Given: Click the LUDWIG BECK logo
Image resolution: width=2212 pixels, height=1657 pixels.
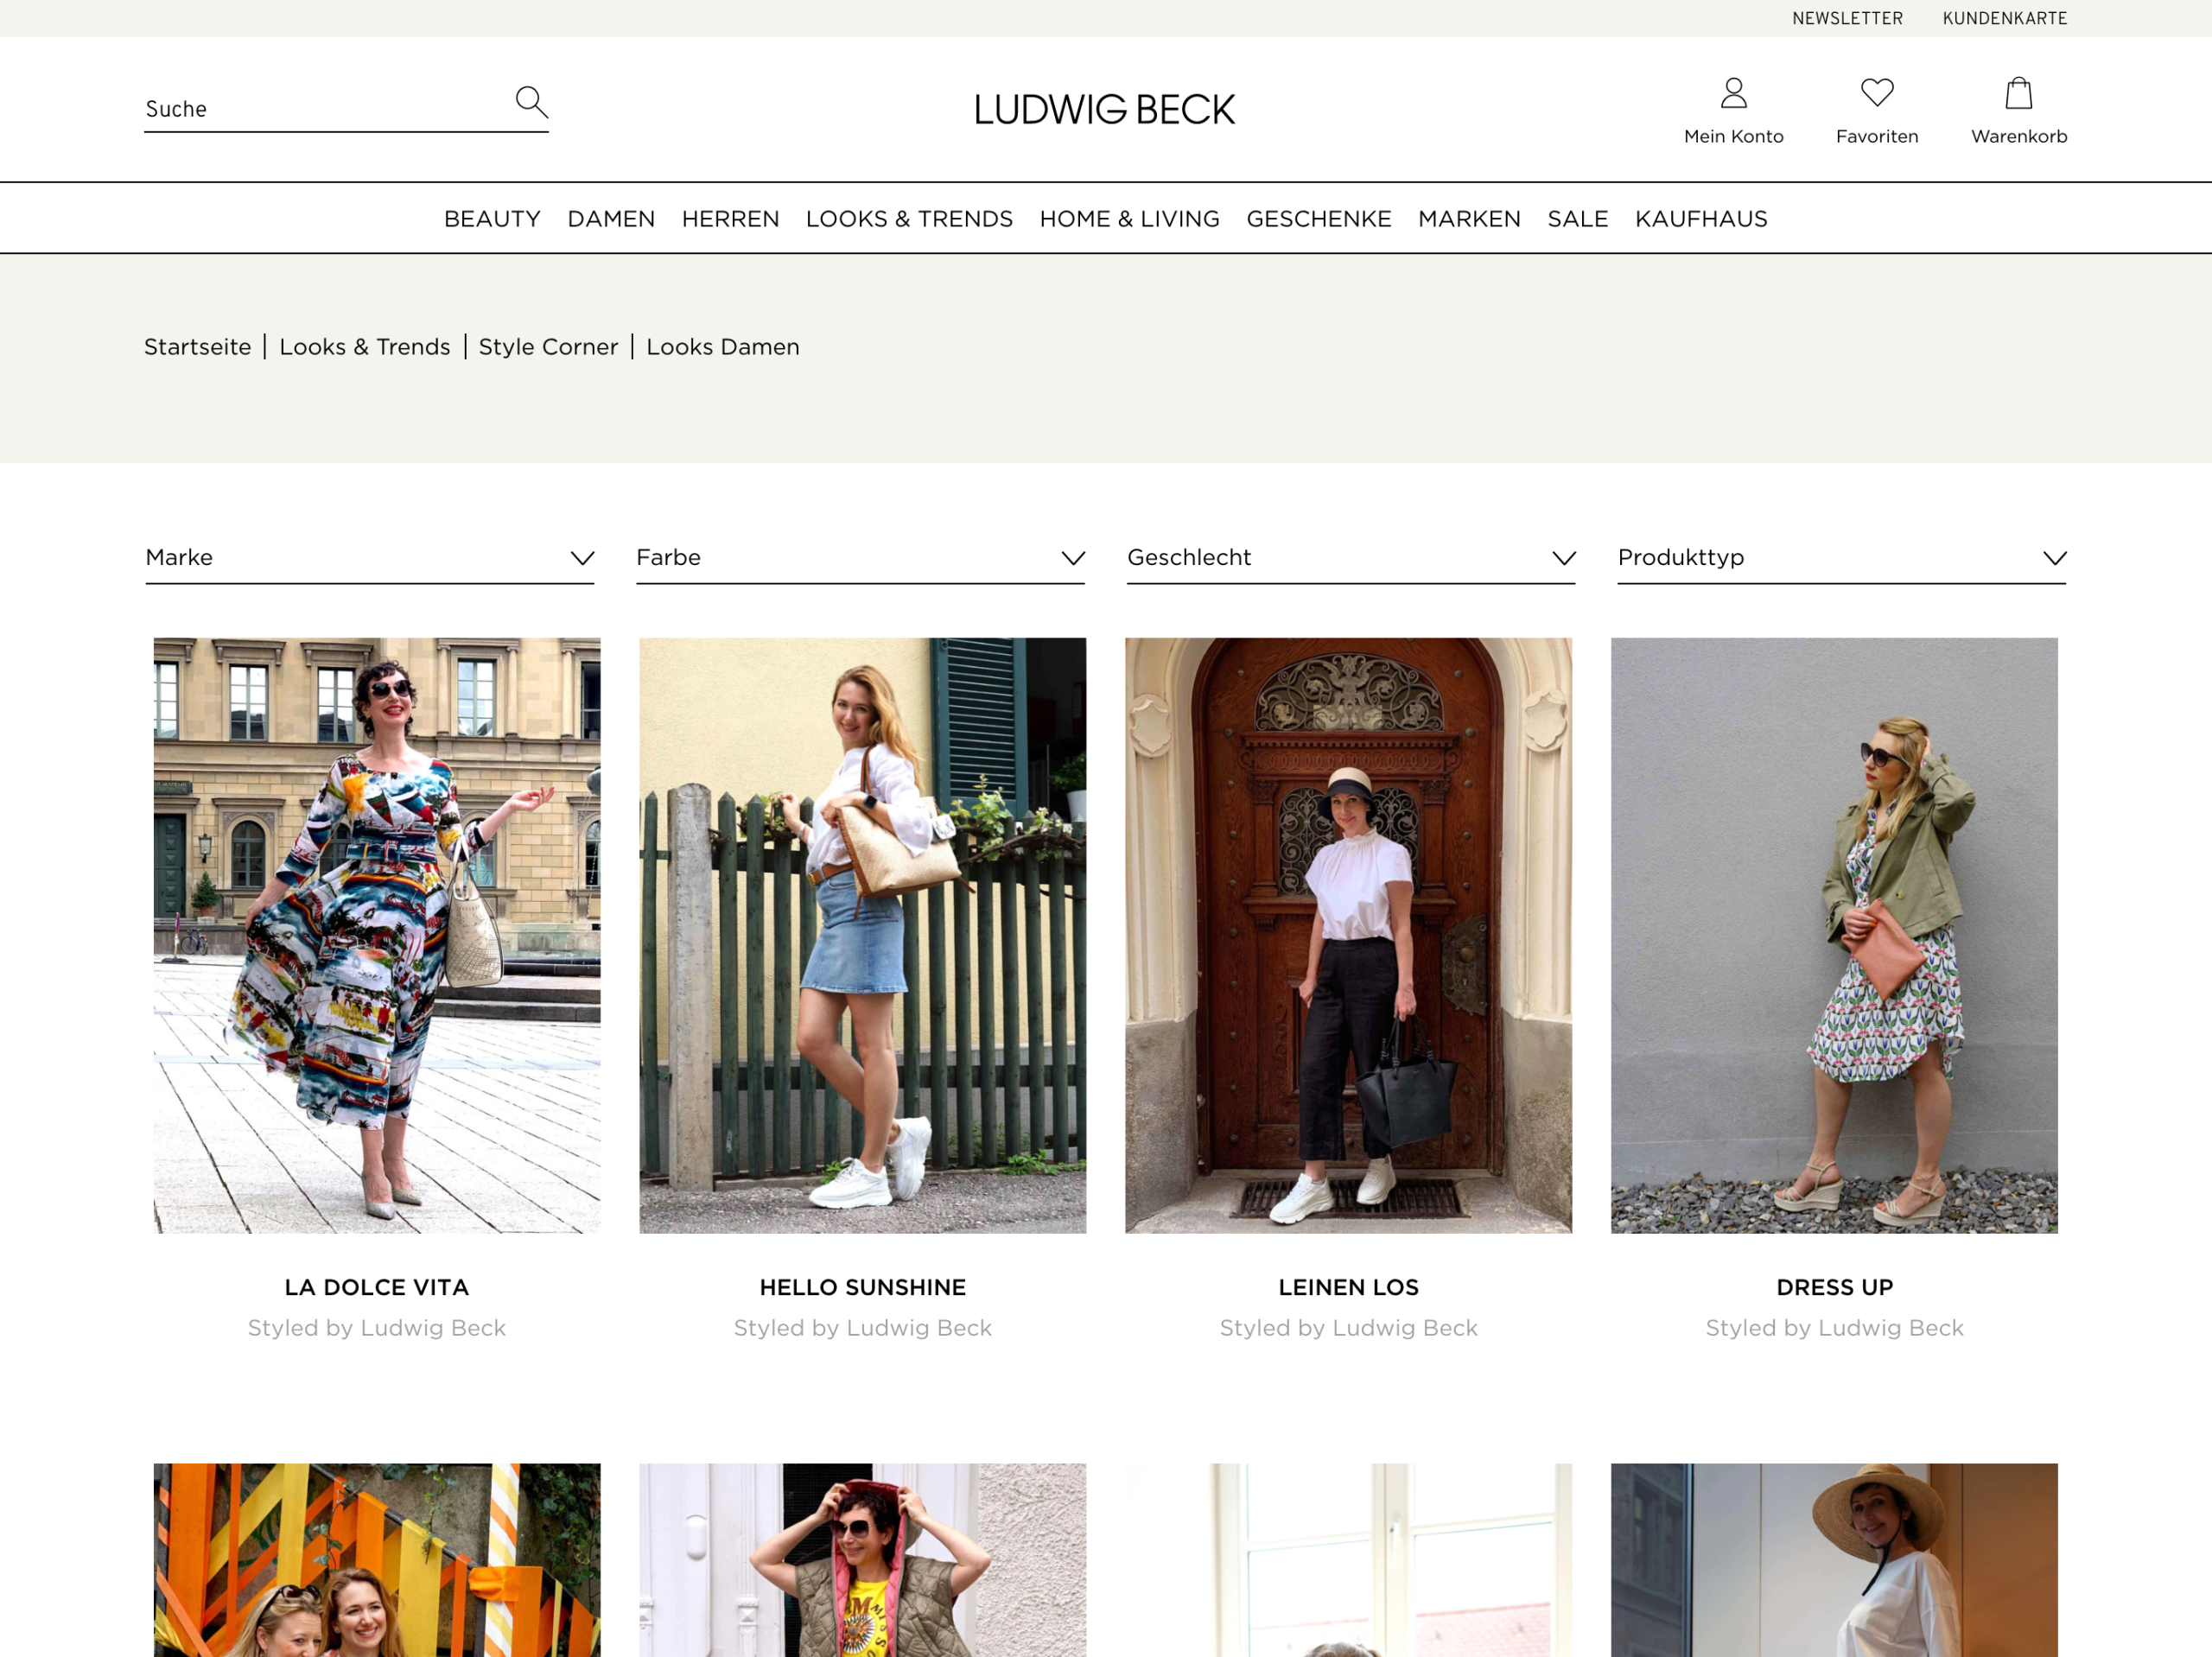Looking at the screenshot, I should click(1105, 108).
